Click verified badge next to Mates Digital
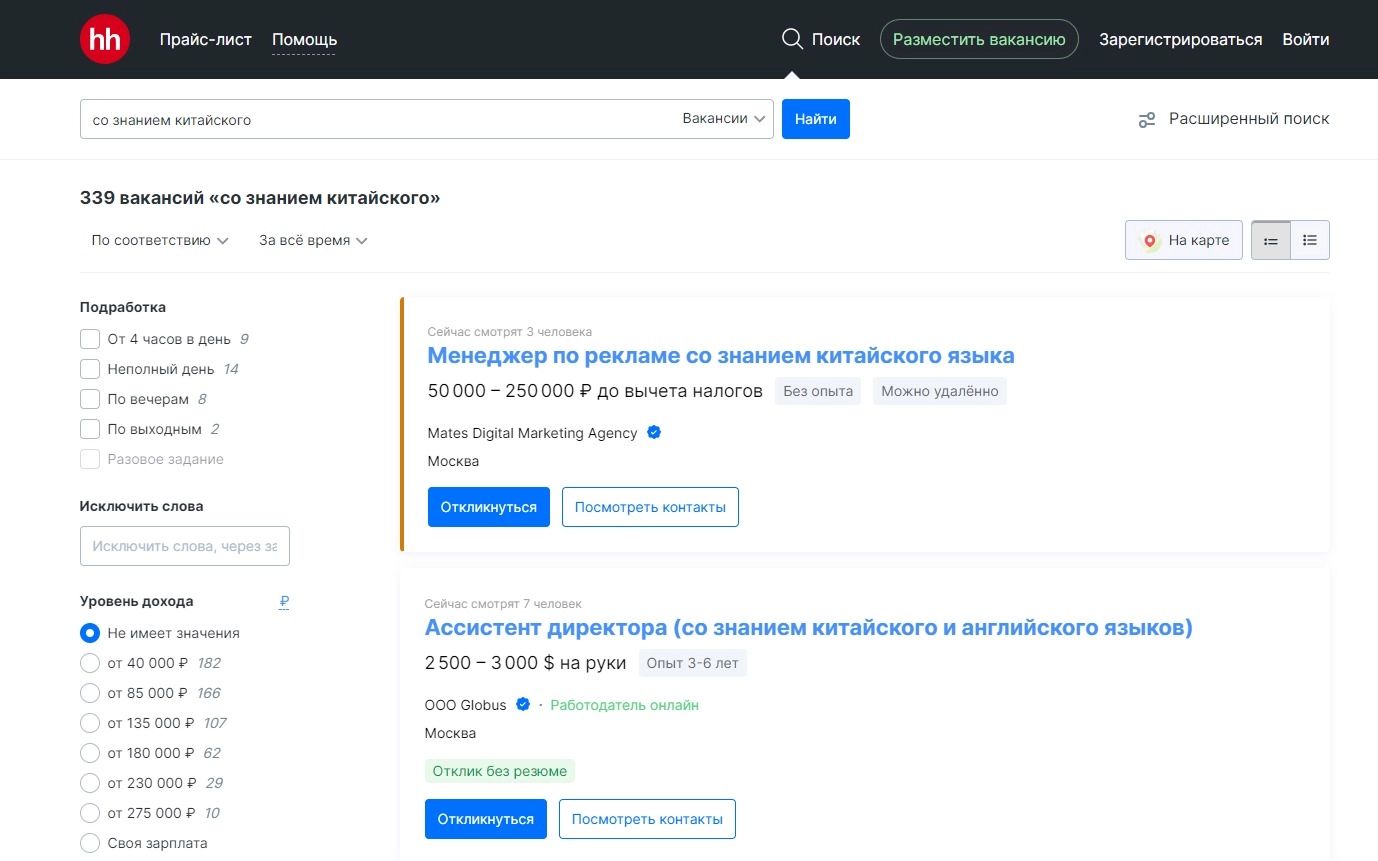Viewport: 1378px width, 861px height. pos(654,433)
